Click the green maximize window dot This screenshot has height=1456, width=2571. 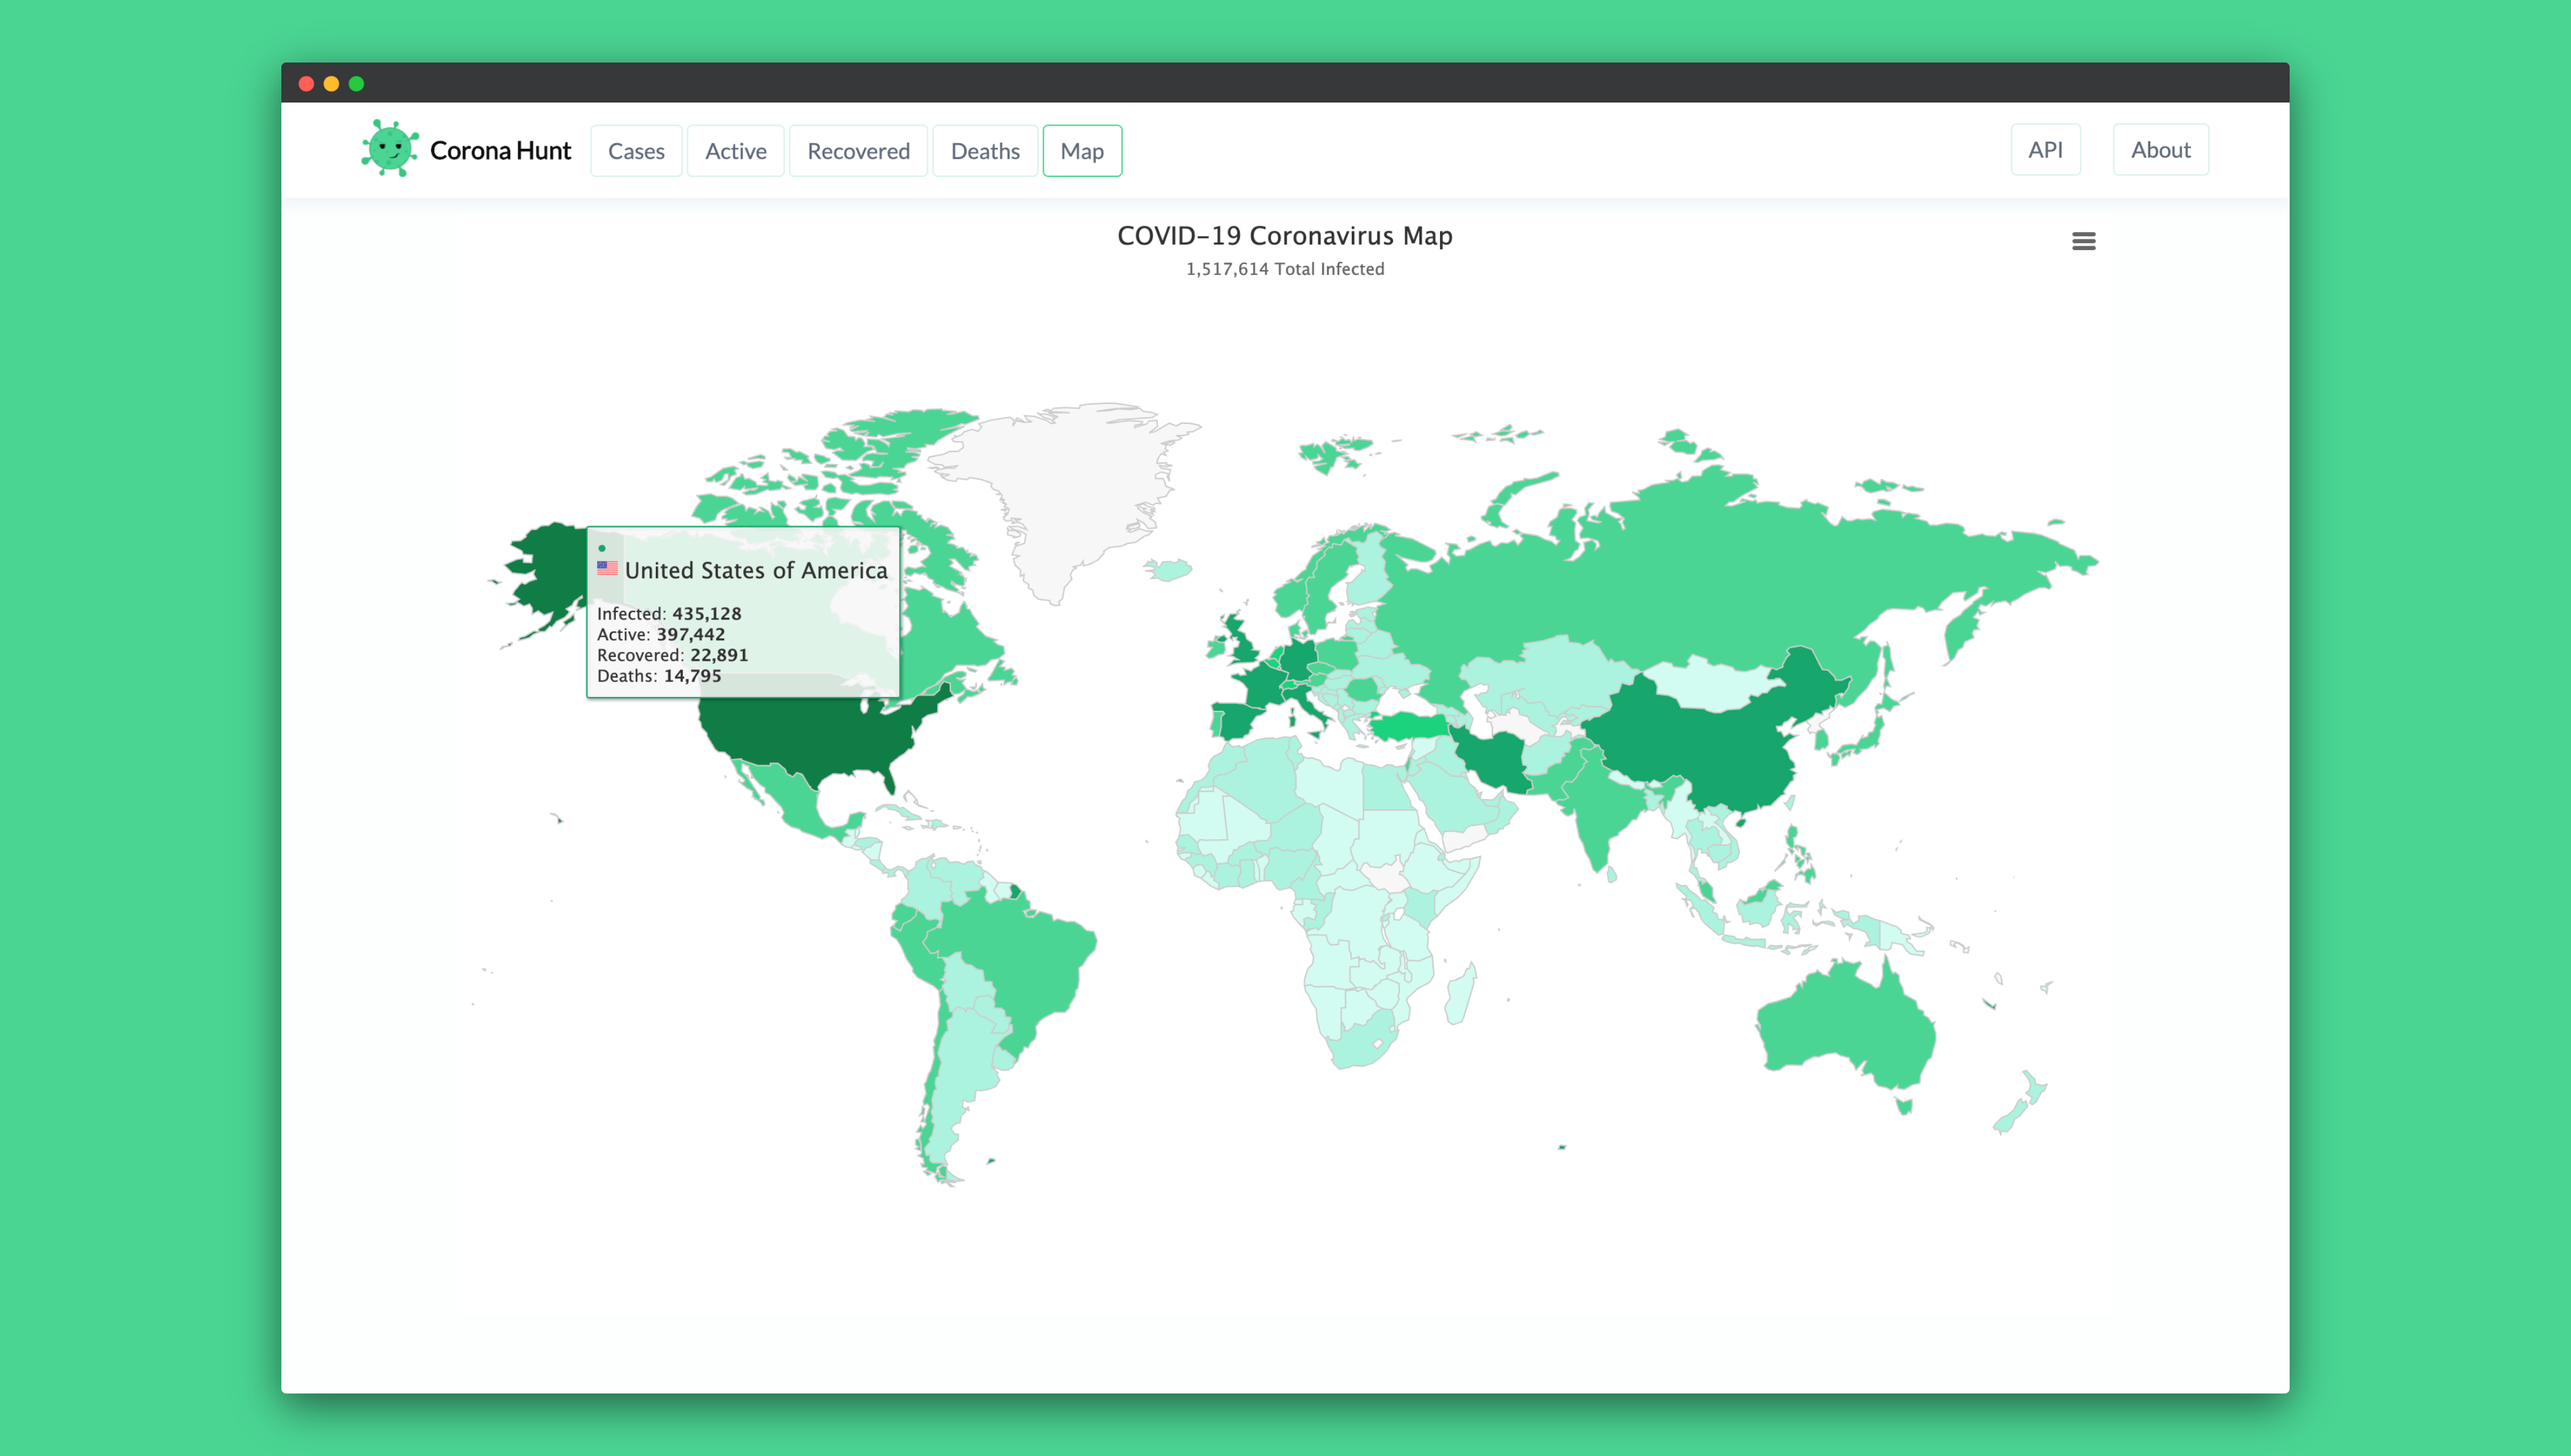click(356, 84)
